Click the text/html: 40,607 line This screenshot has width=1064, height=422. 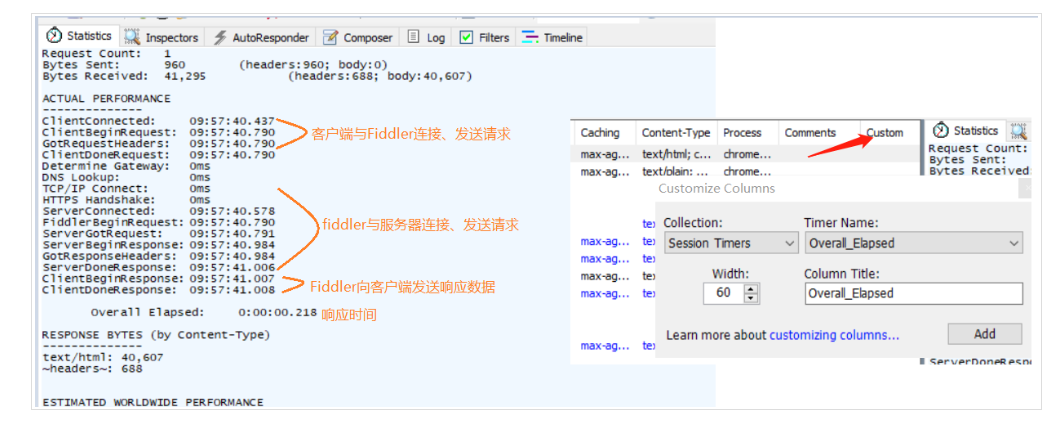click(x=102, y=357)
